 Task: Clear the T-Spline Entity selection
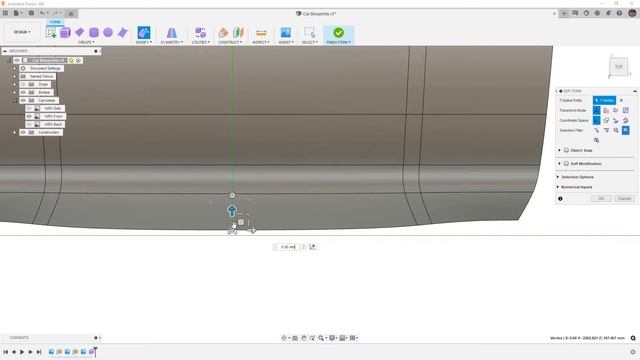pos(621,100)
